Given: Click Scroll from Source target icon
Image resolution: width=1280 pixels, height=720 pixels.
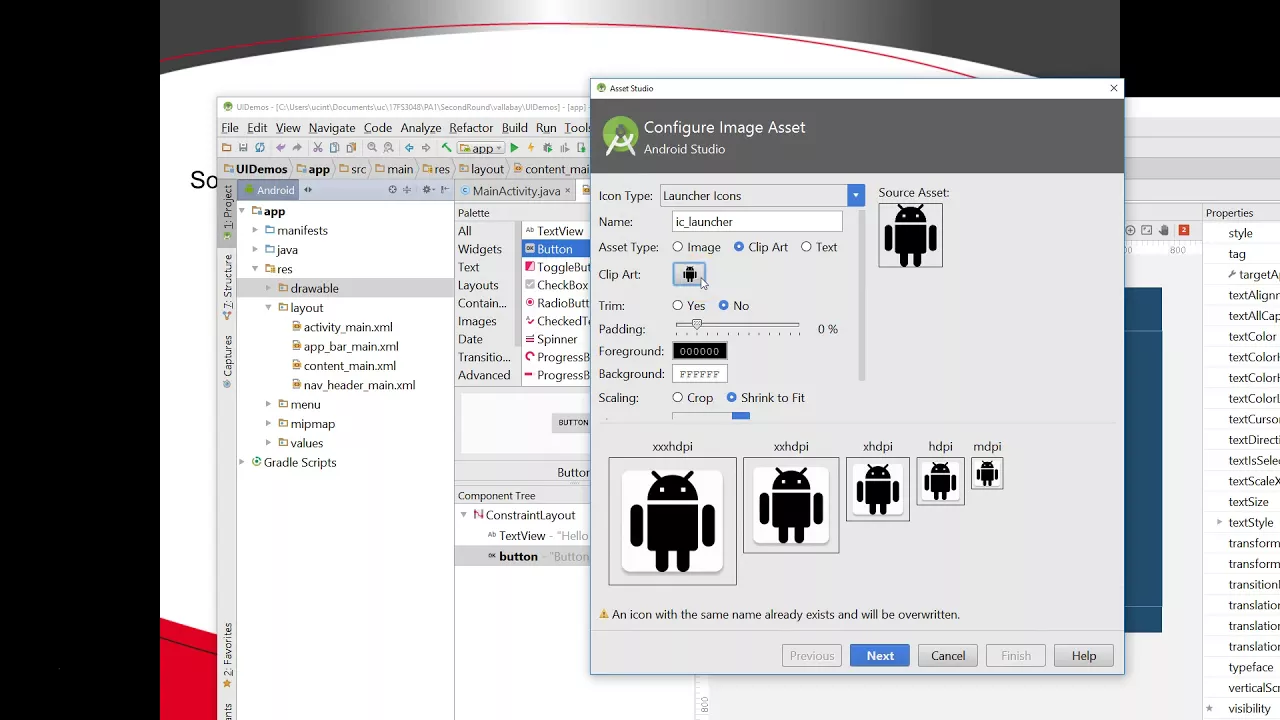Looking at the screenshot, I should click(x=392, y=190).
